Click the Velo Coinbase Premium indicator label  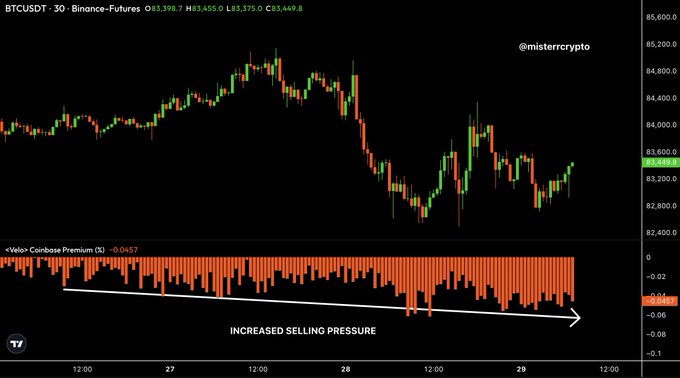point(55,250)
